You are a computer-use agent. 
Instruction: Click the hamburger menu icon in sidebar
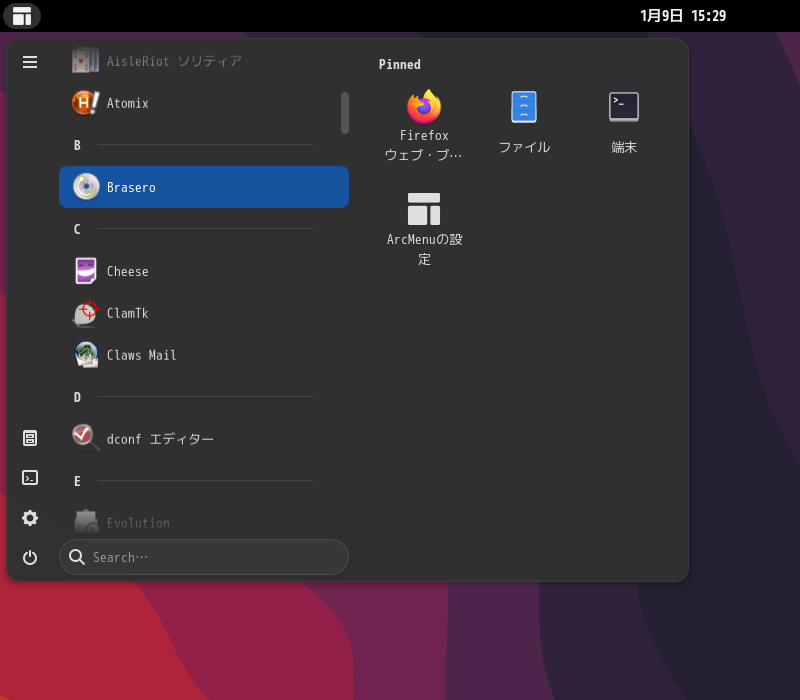coord(30,62)
